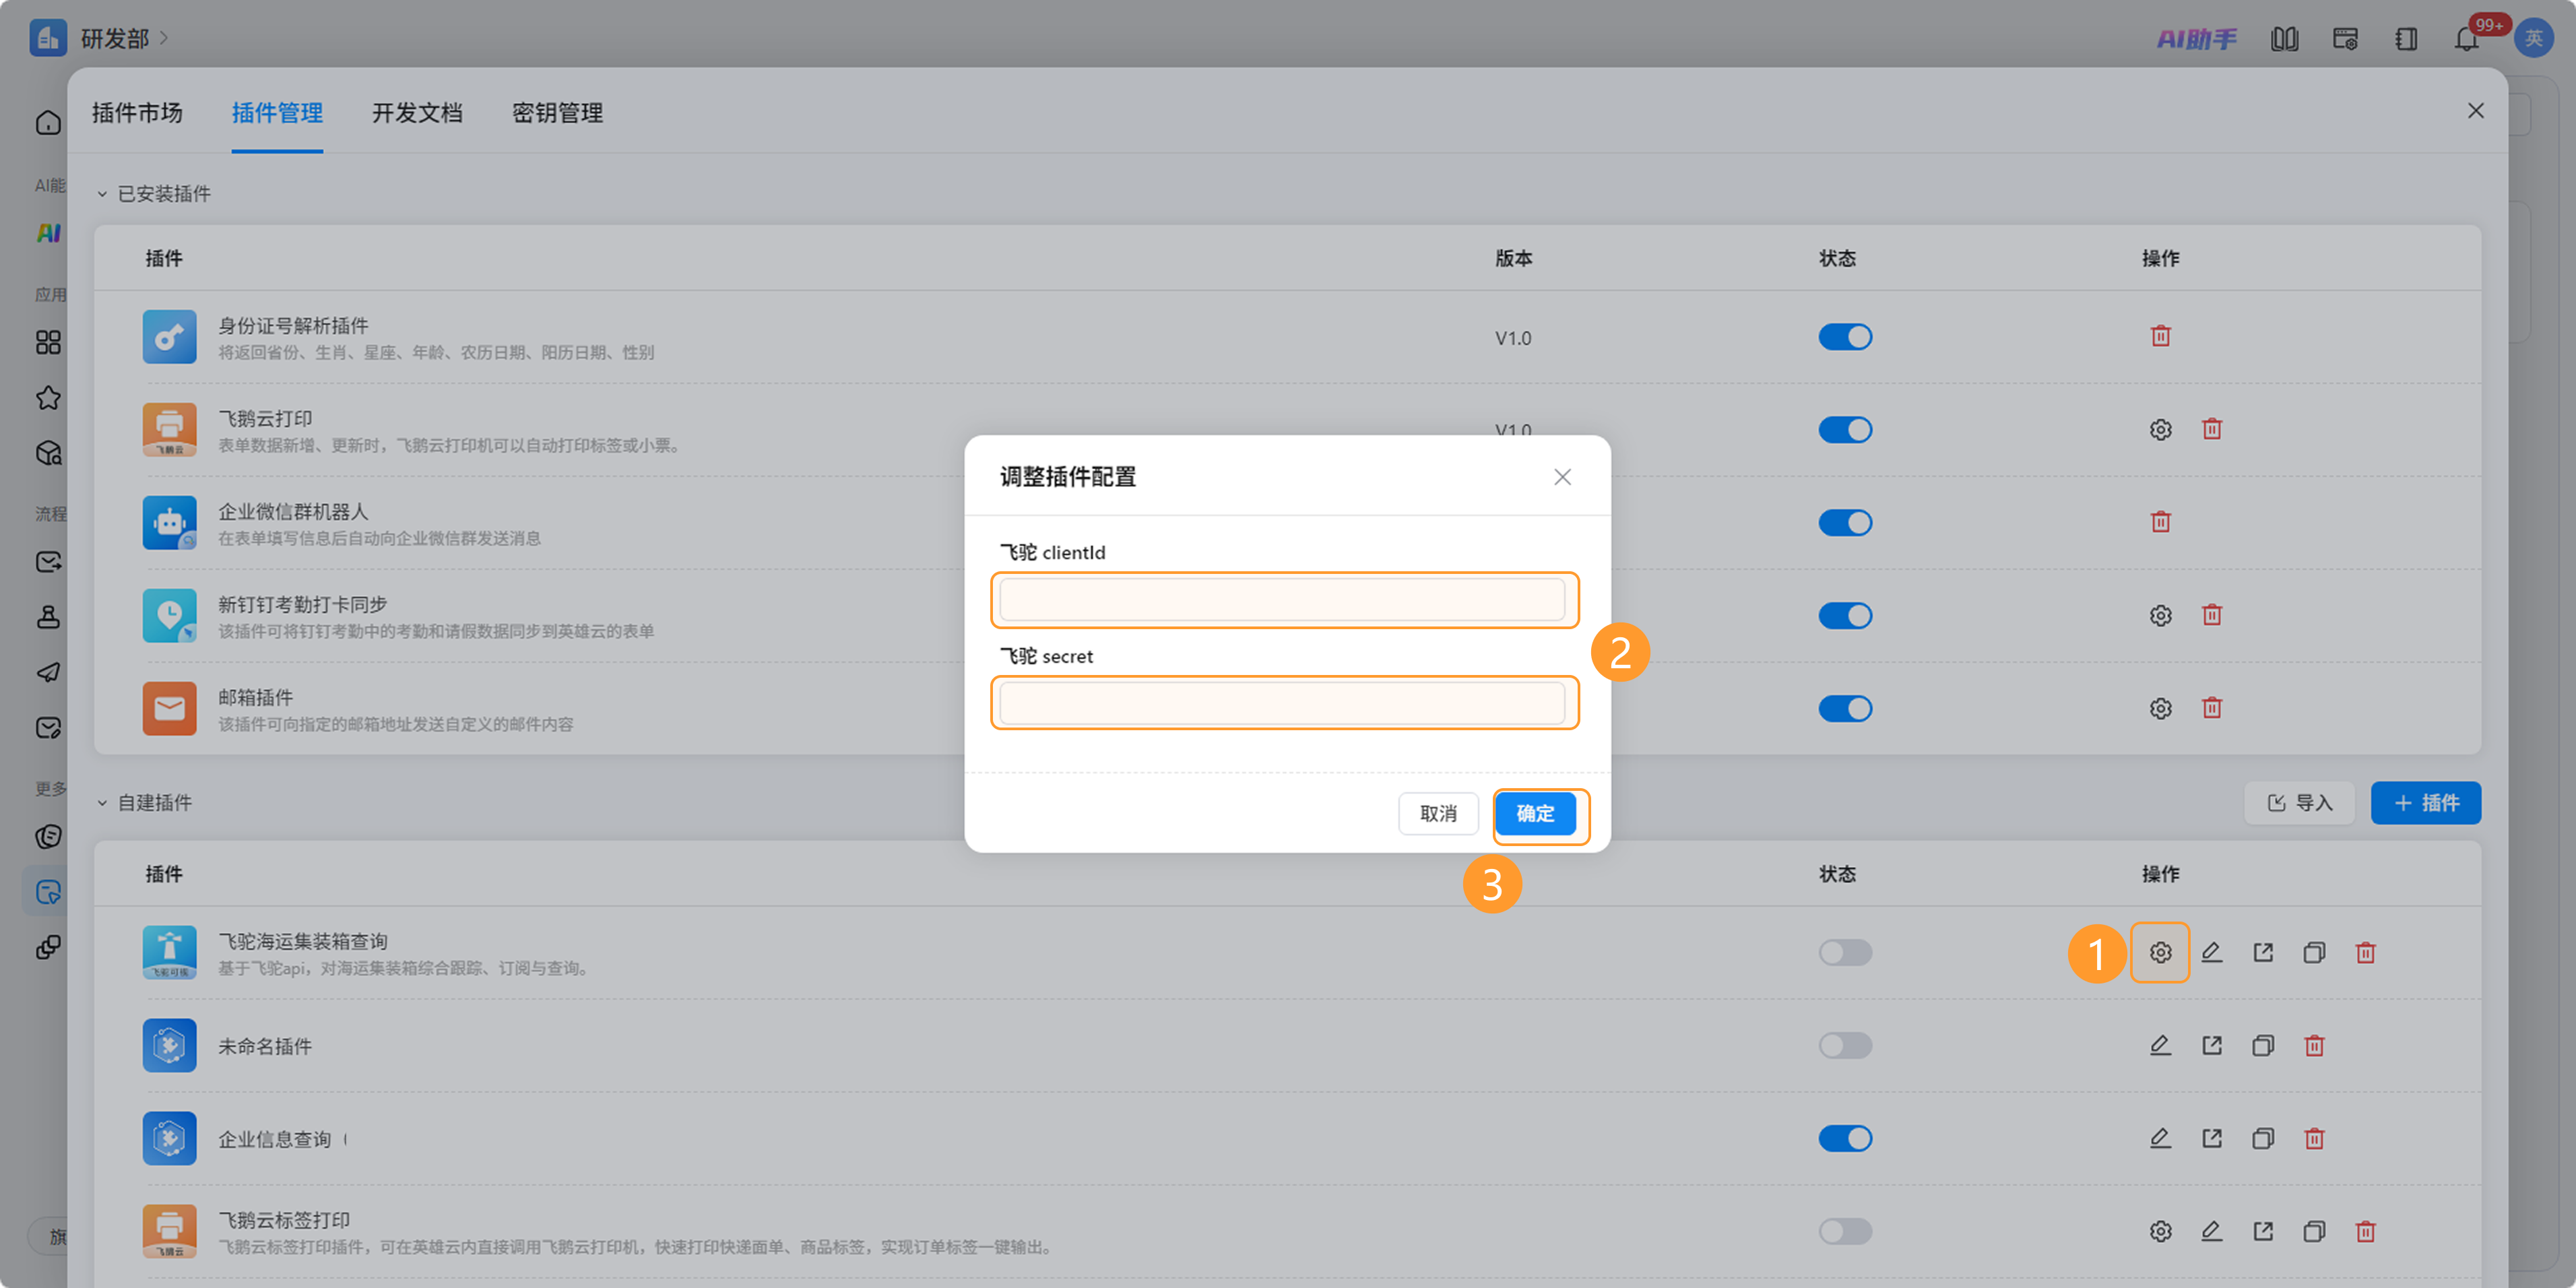Switch to the 插件市场 tab
Viewport: 2576px width, 1288px height.
click(x=137, y=113)
